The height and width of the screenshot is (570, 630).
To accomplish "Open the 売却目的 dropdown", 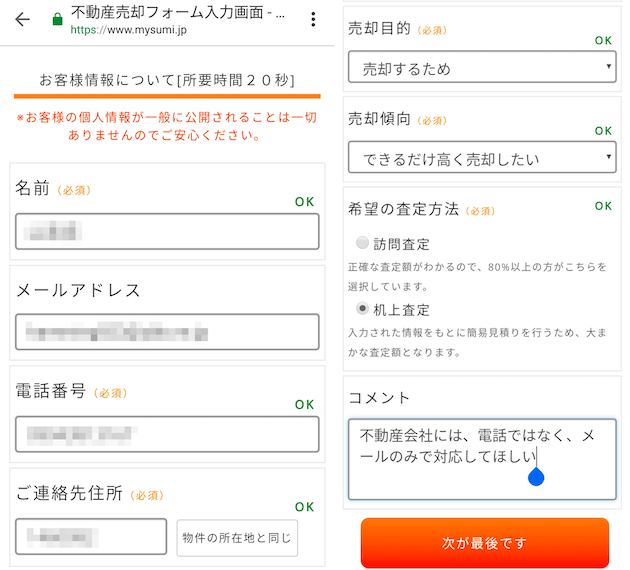I will (x=482, y=67).
